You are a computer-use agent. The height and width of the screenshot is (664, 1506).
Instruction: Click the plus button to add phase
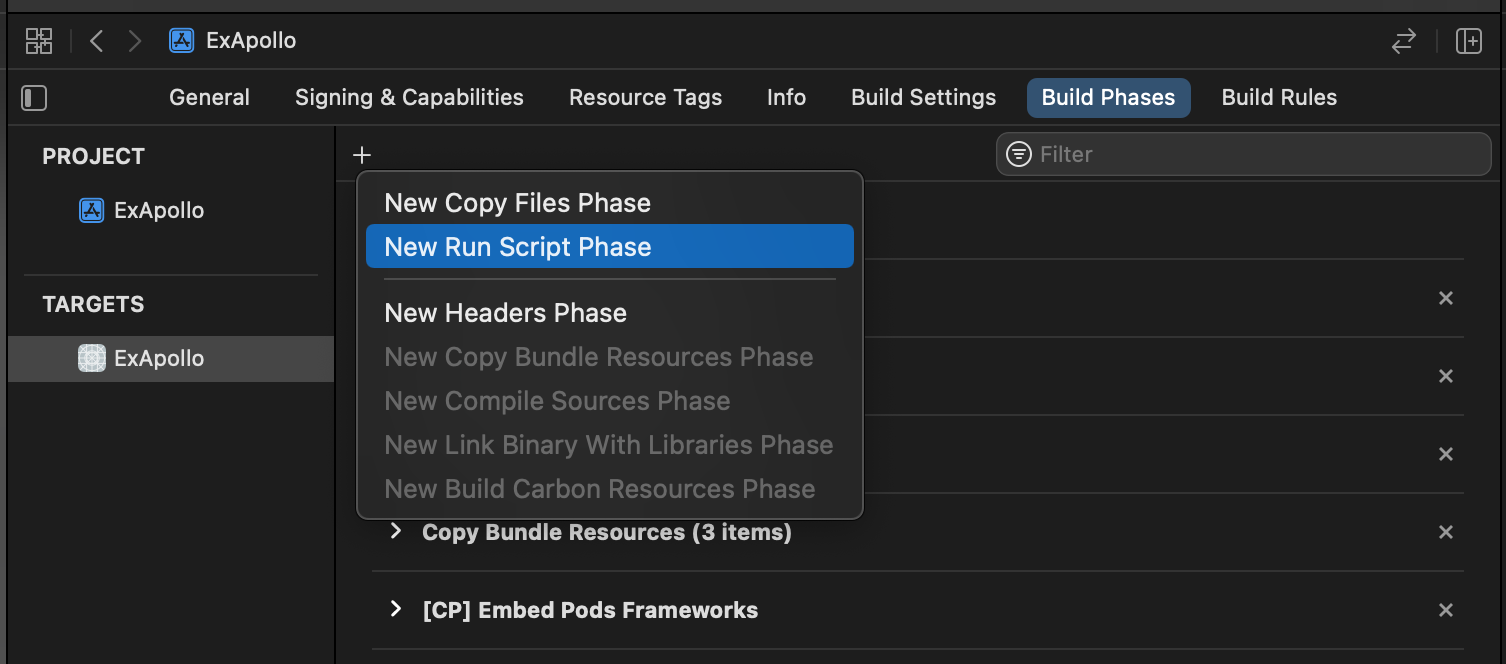point(362,155)
